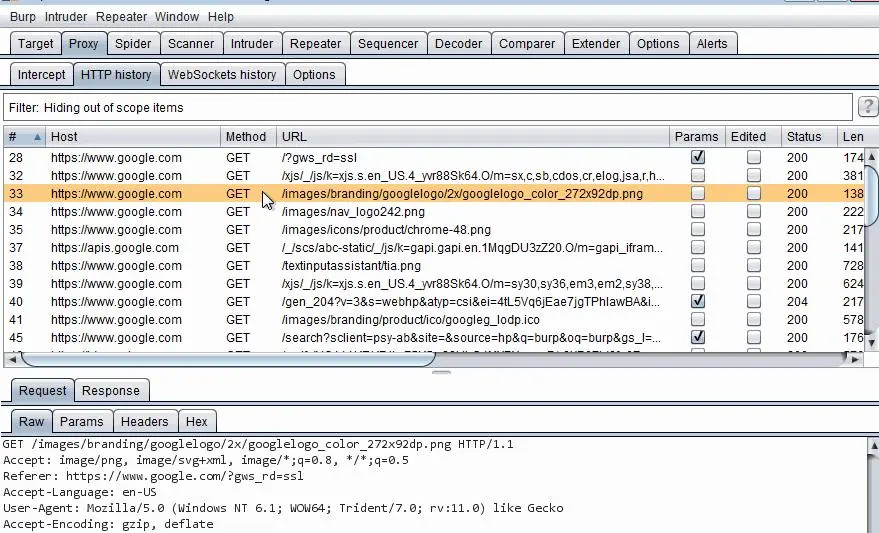879x533 pixels.
Task: Click the filter help question mark icon
Action: tap(868, 106)
